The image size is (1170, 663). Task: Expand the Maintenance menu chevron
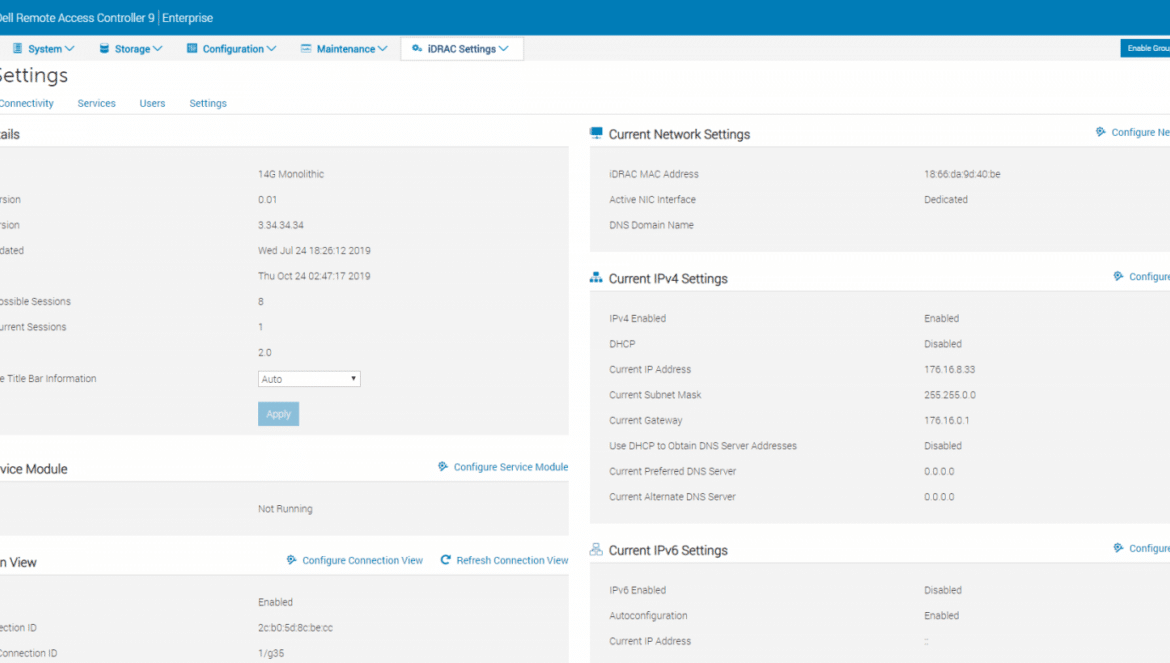[x=383, y=49]
